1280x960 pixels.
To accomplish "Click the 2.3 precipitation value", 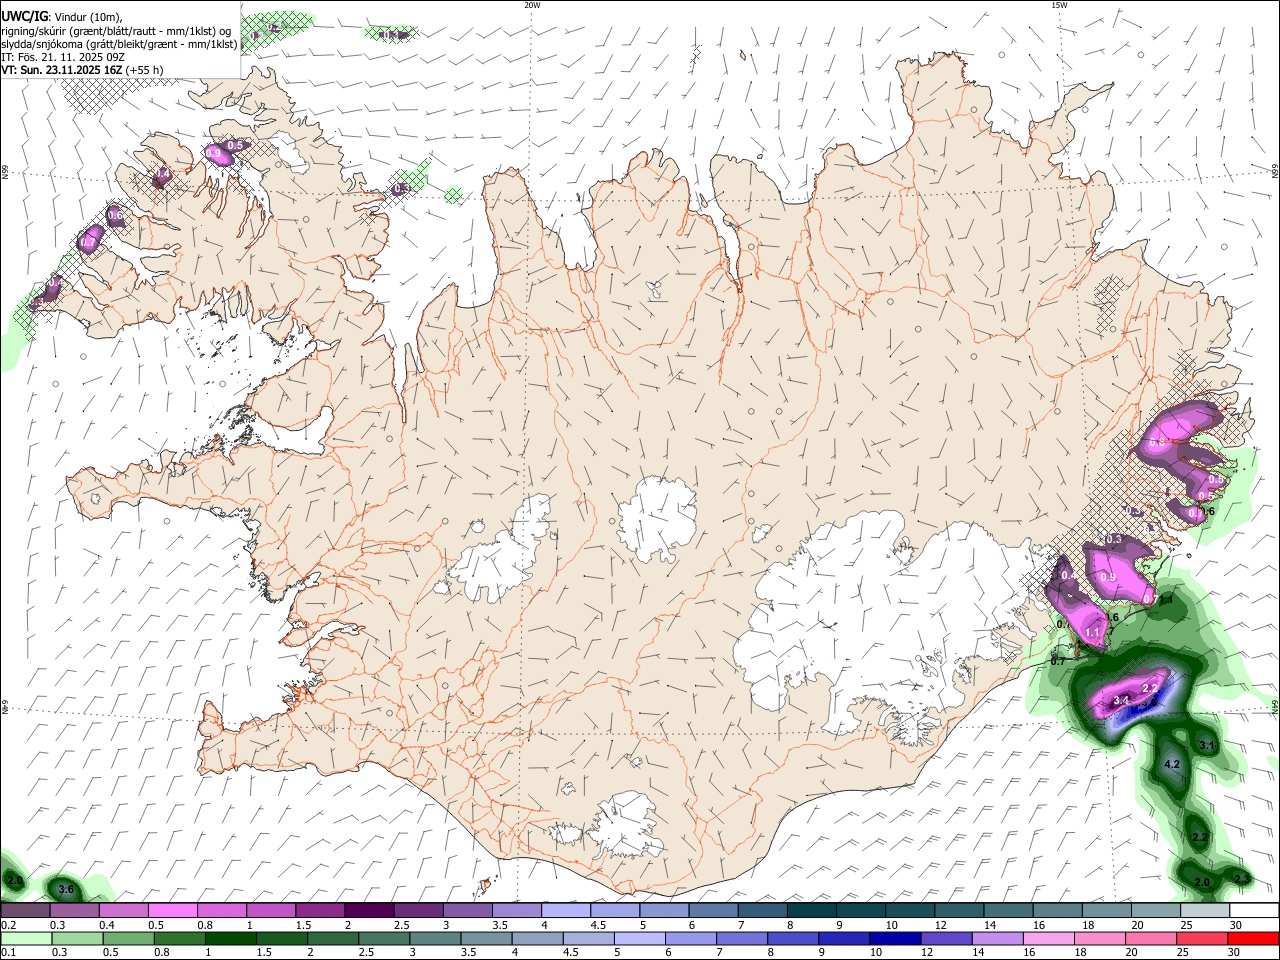I will point(1242,879).
